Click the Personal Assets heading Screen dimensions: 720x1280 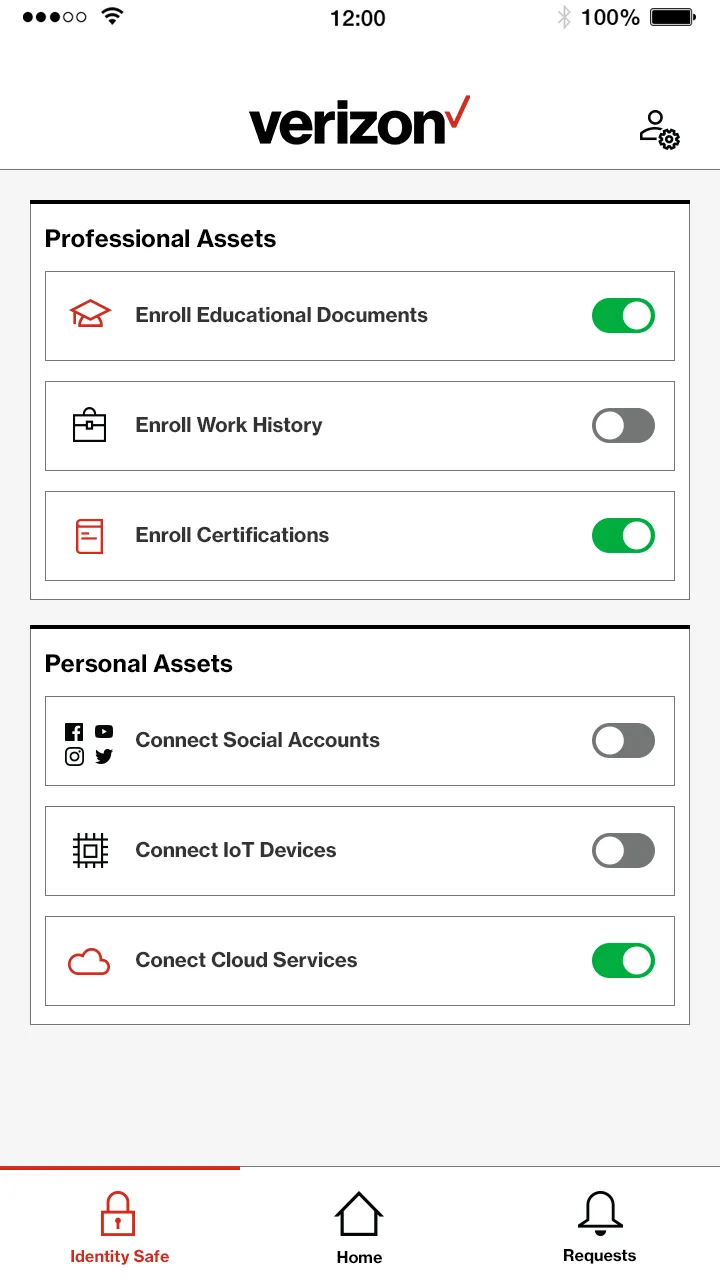tap(139, 664)
